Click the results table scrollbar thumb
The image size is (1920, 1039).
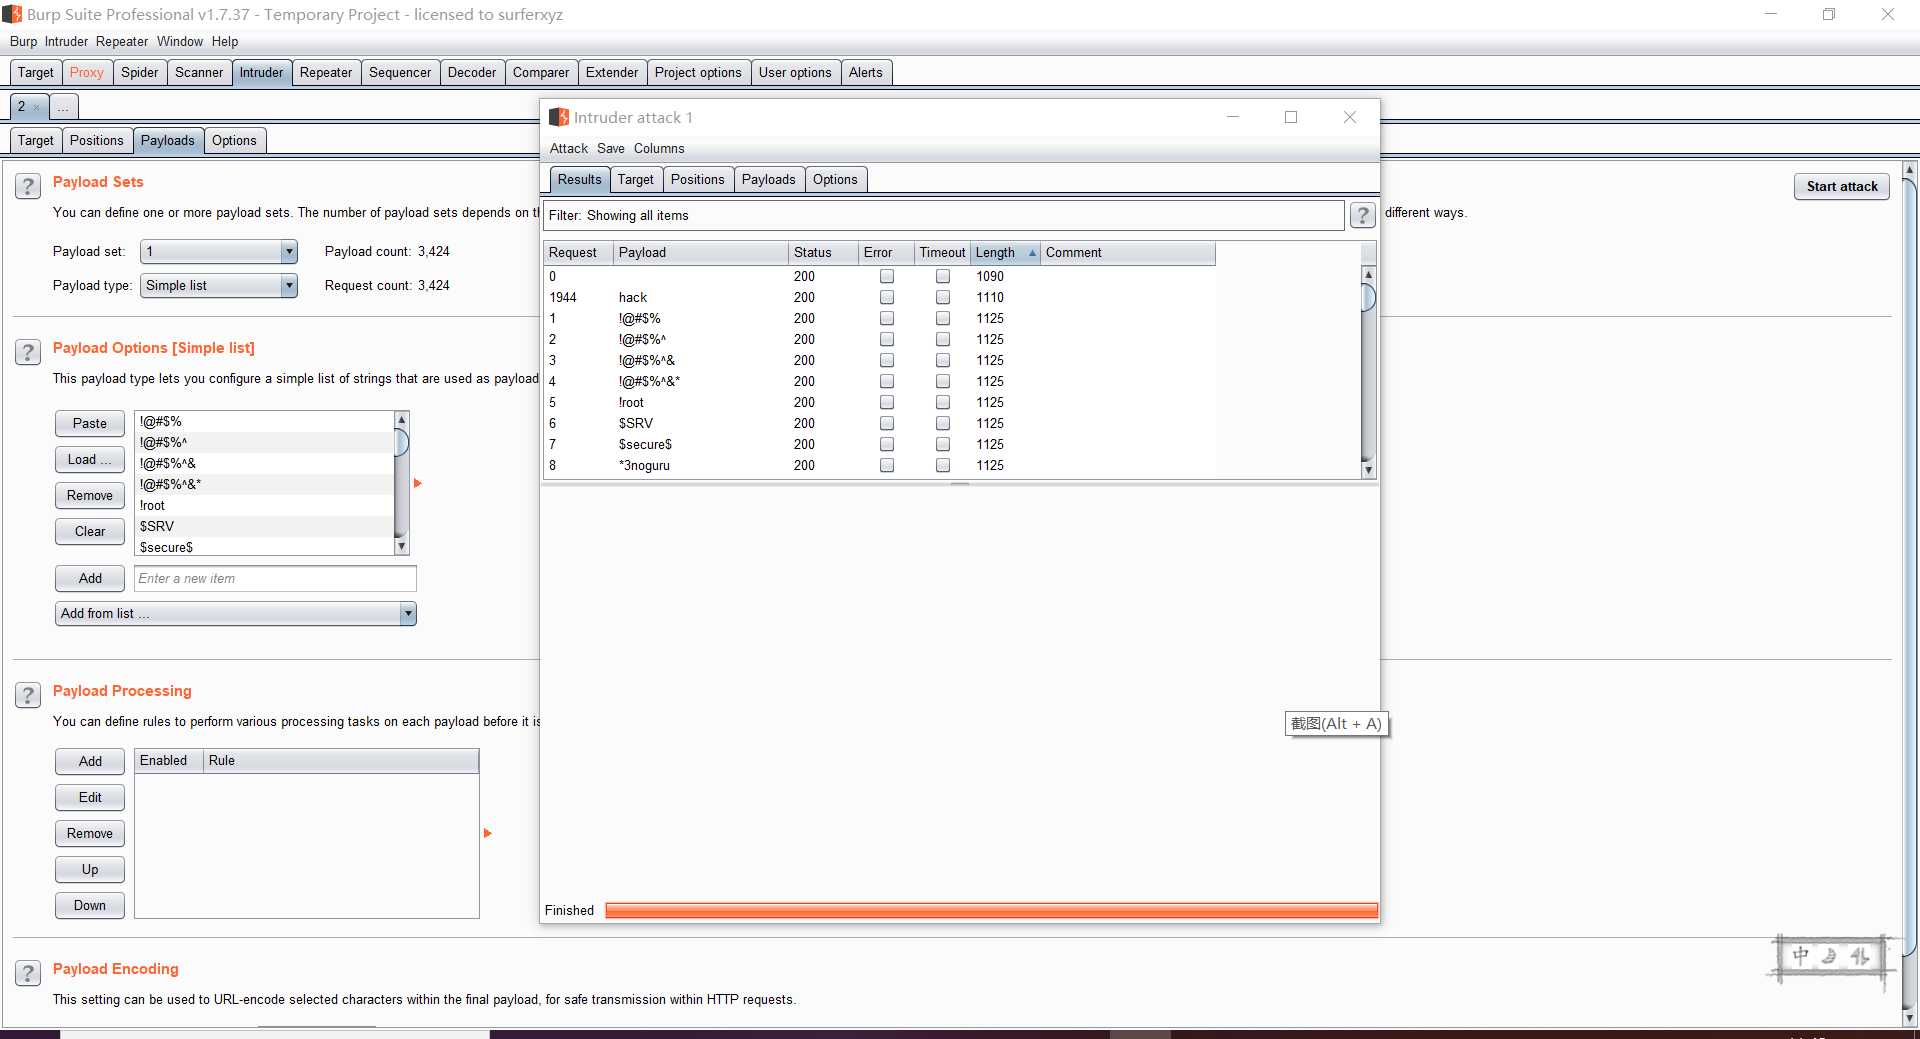(1368, 297)
